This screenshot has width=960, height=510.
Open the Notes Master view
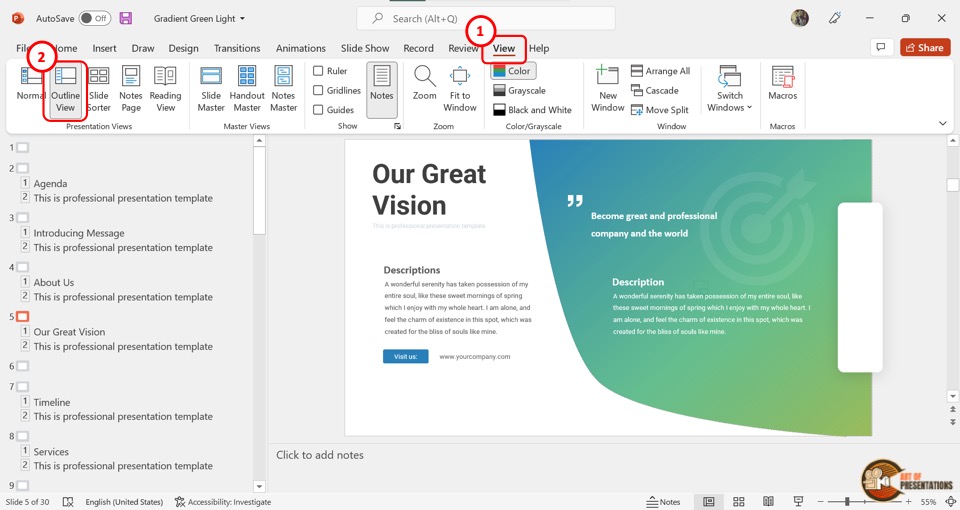coord(283,89)
